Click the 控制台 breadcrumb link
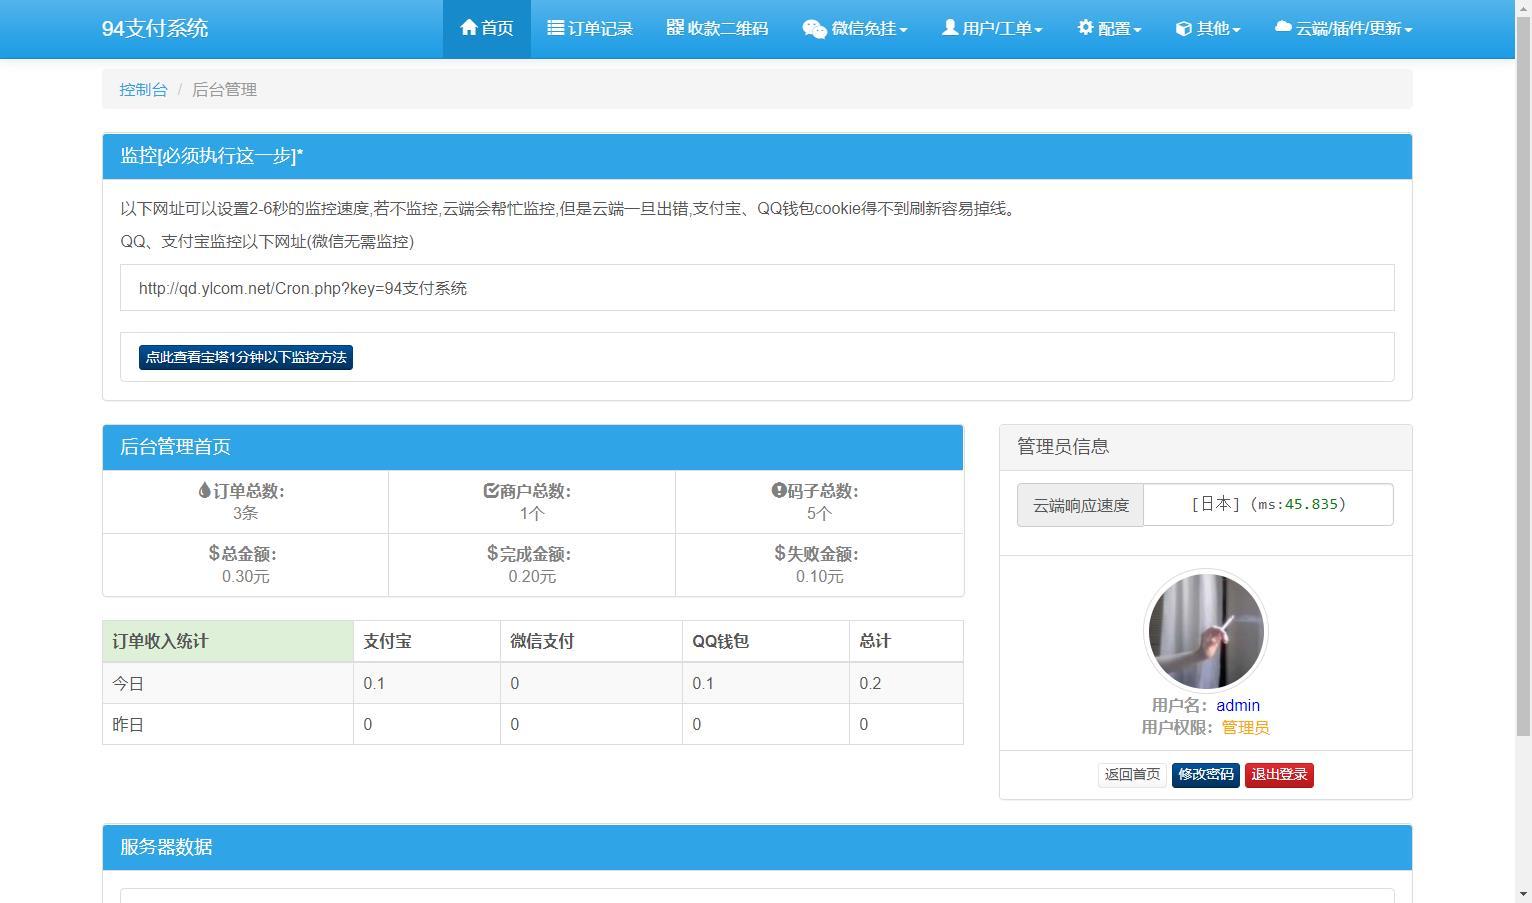Image resolution: width=1532 pixels, height=903 pixels. (143, 89)
